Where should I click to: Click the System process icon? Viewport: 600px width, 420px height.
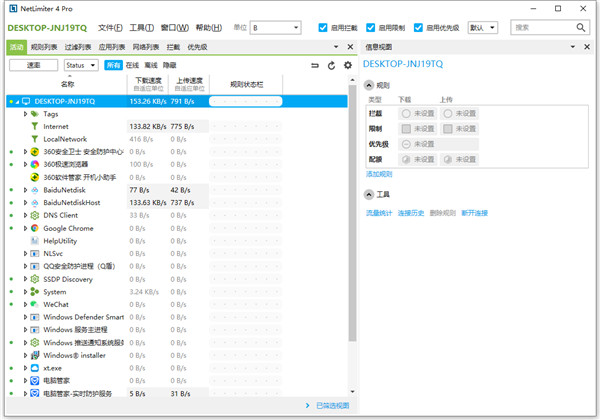click(35, 291)
